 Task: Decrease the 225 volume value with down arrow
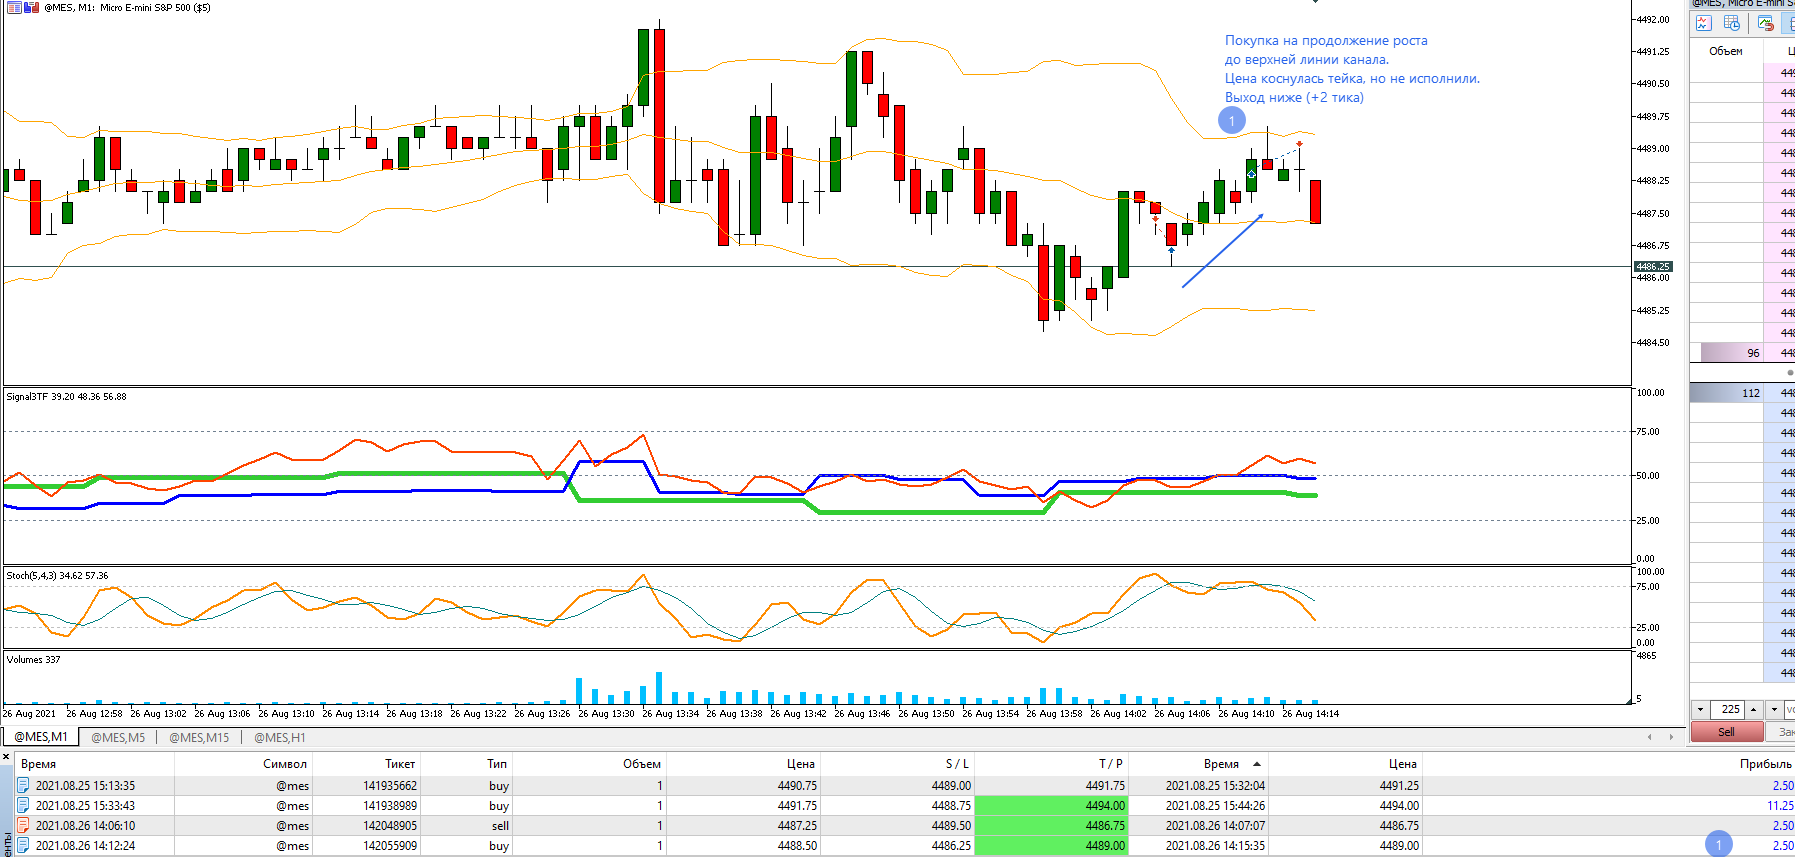coord(1700,709)
